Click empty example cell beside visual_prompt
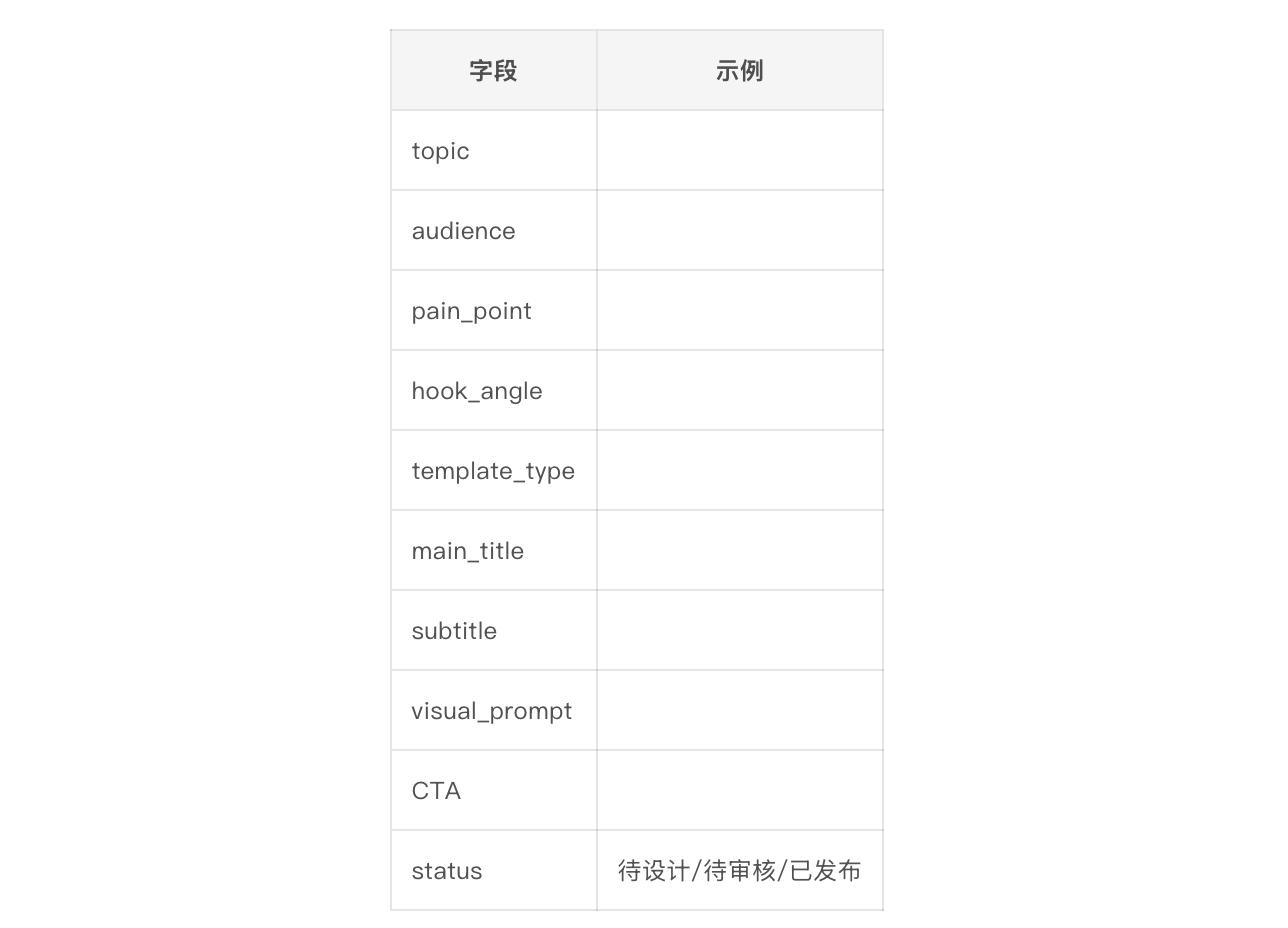The width and height of the screenshot is (1288, 928). (740, 710)
